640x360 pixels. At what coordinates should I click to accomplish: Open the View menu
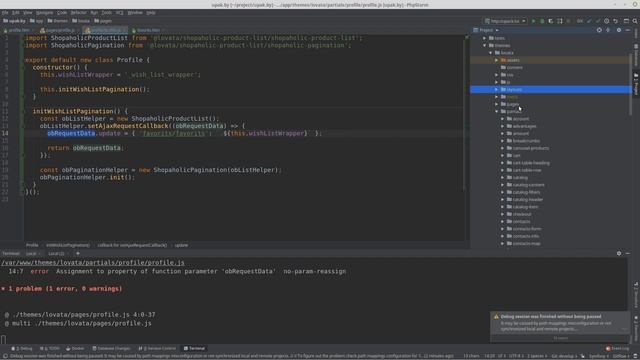point(27,13)
